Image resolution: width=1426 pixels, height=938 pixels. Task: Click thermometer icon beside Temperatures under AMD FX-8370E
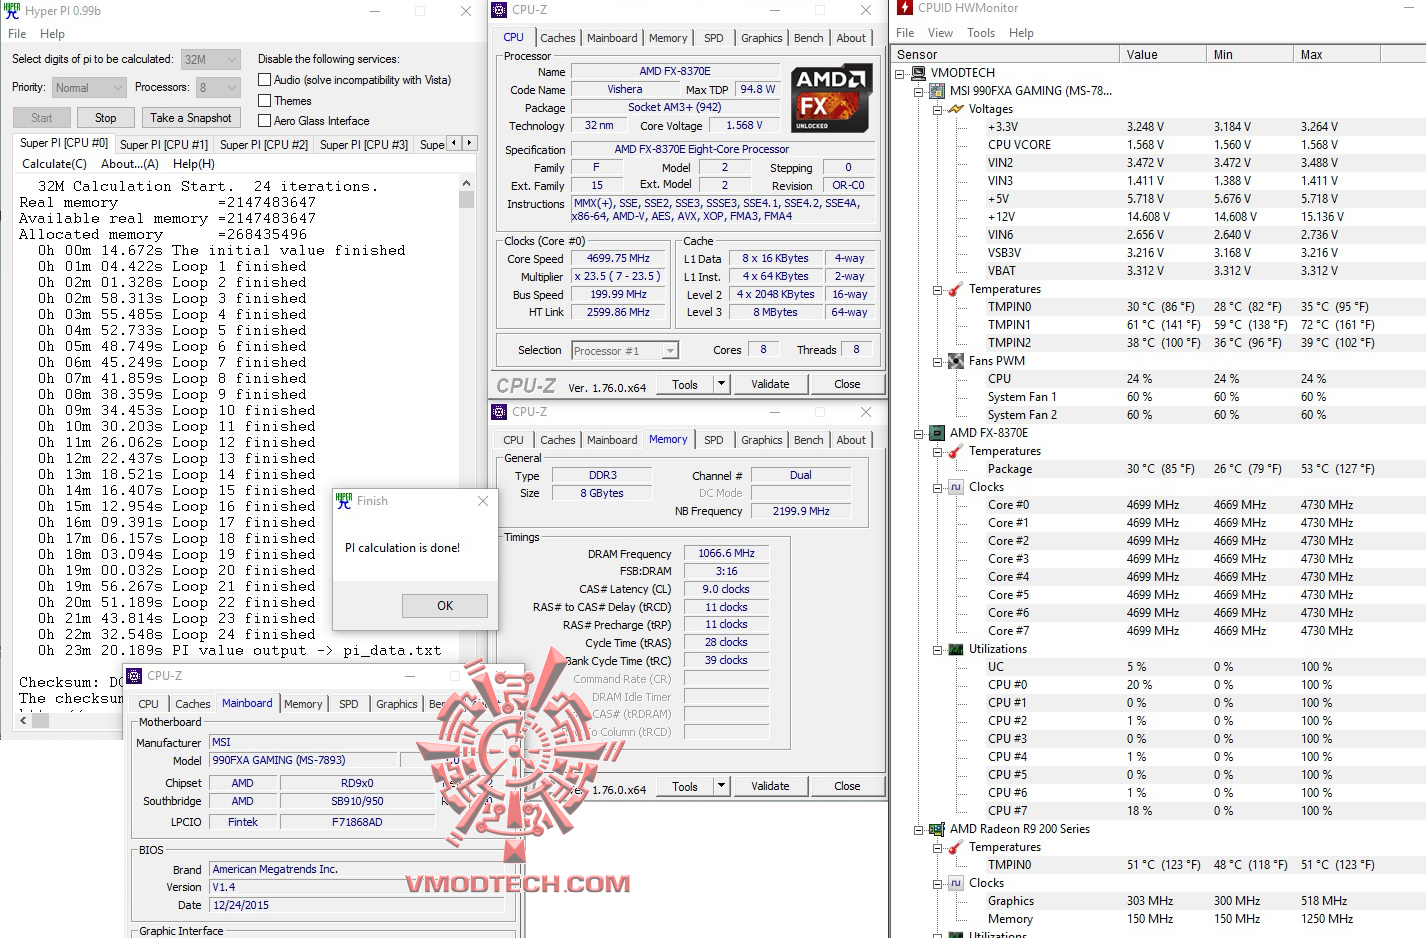956,451
